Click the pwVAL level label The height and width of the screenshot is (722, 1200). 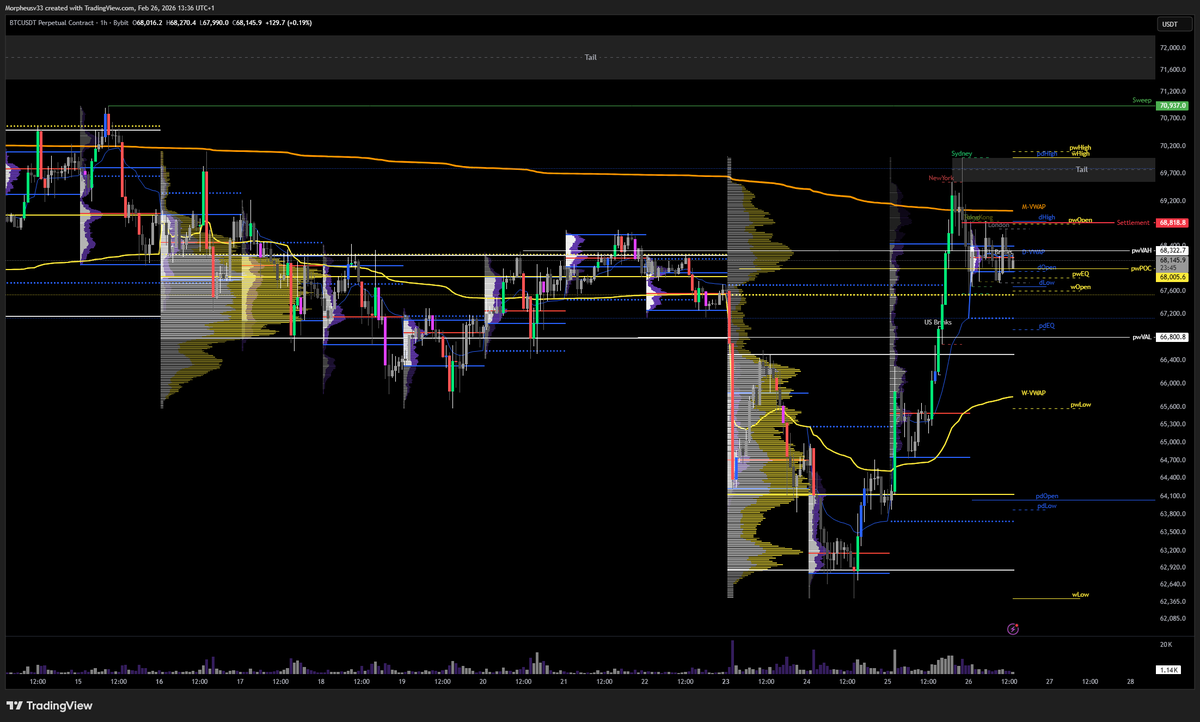pyautogui.click(x=1142, y=338)
